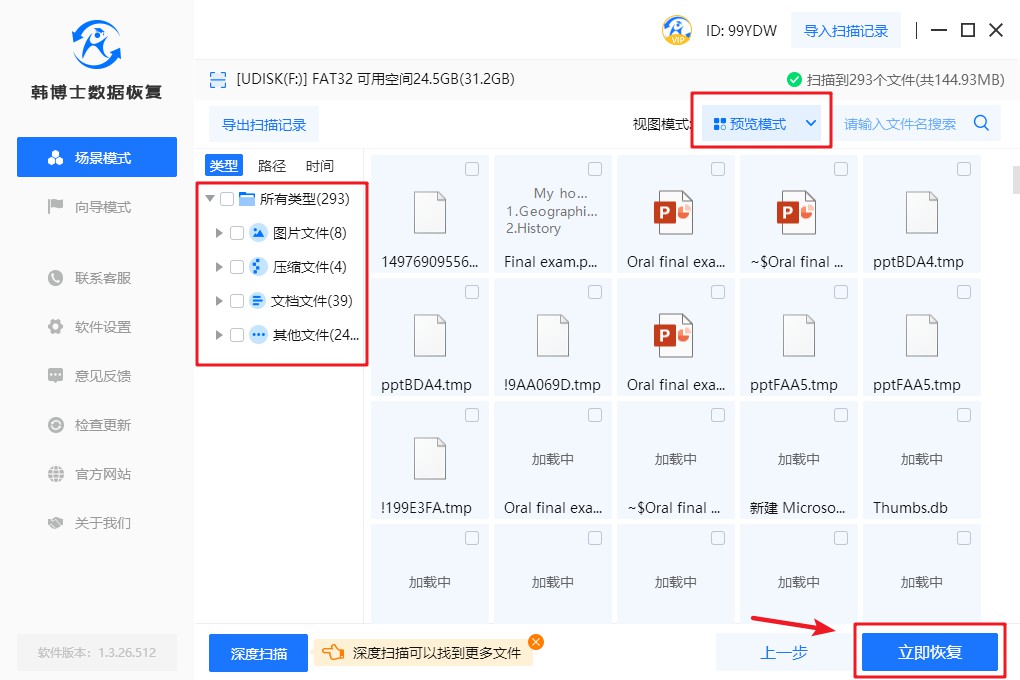The width and height of the screenshot is (1020, 680).
Task: Click the software settings gear icon
Action: point(55,327)
